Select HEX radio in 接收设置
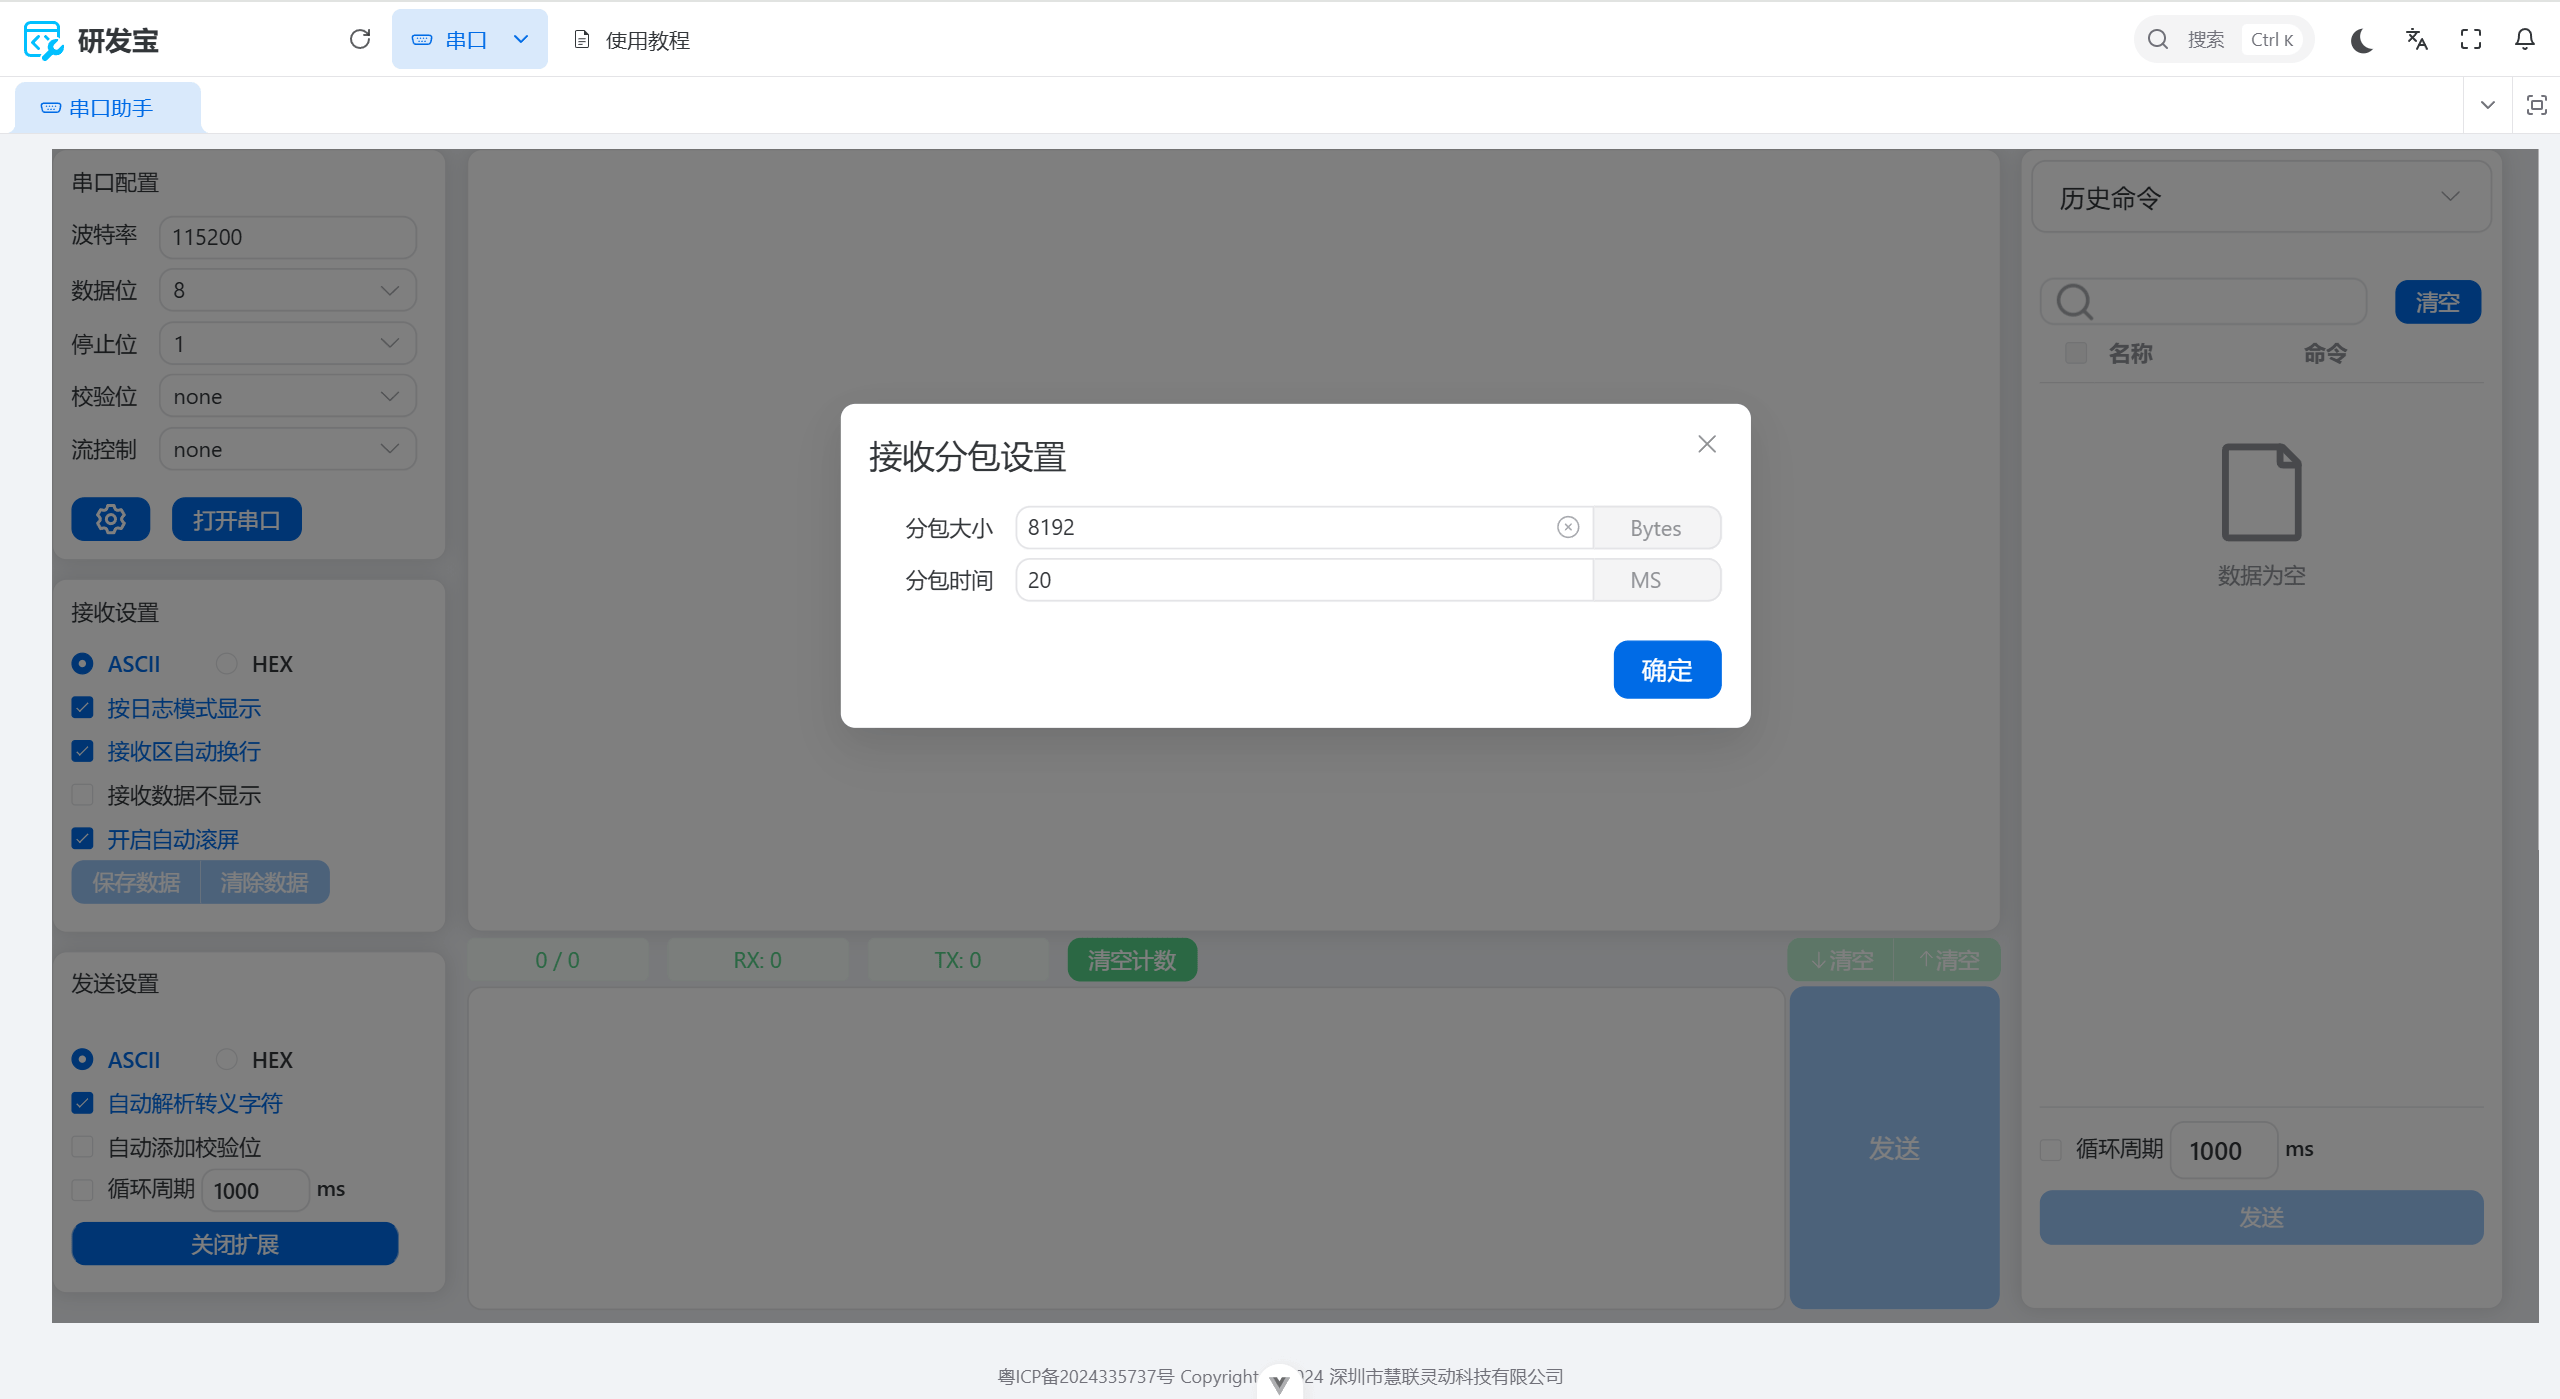The image size is (2560, 1399). tap(227, 664)
